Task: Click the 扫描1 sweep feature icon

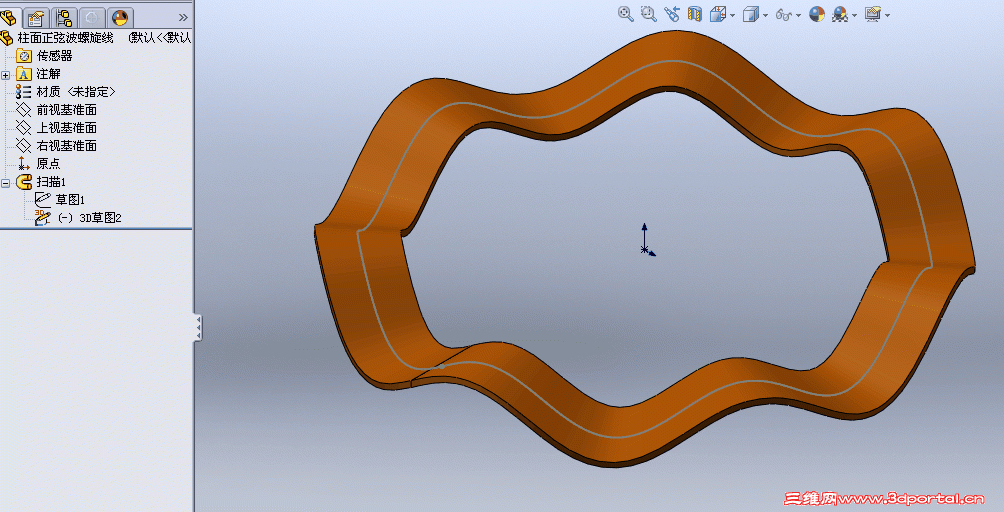Action: point(24,182)
